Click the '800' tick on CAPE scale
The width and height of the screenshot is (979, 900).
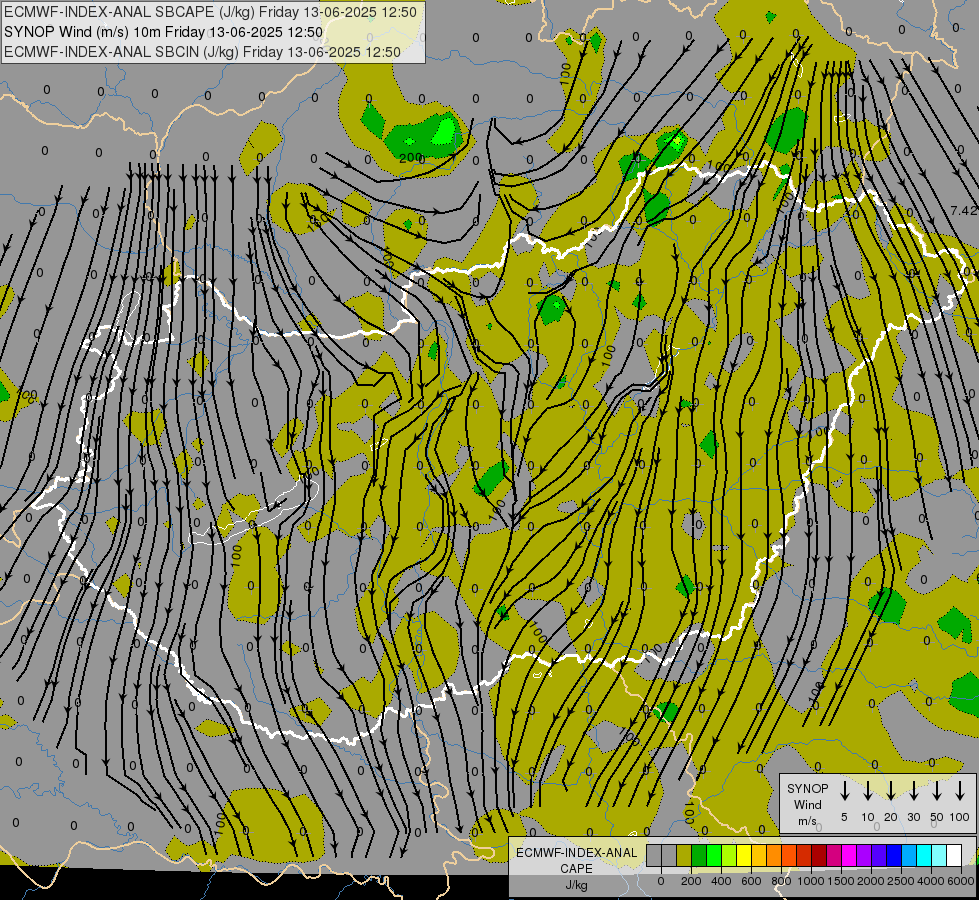(x=781, y=881)
